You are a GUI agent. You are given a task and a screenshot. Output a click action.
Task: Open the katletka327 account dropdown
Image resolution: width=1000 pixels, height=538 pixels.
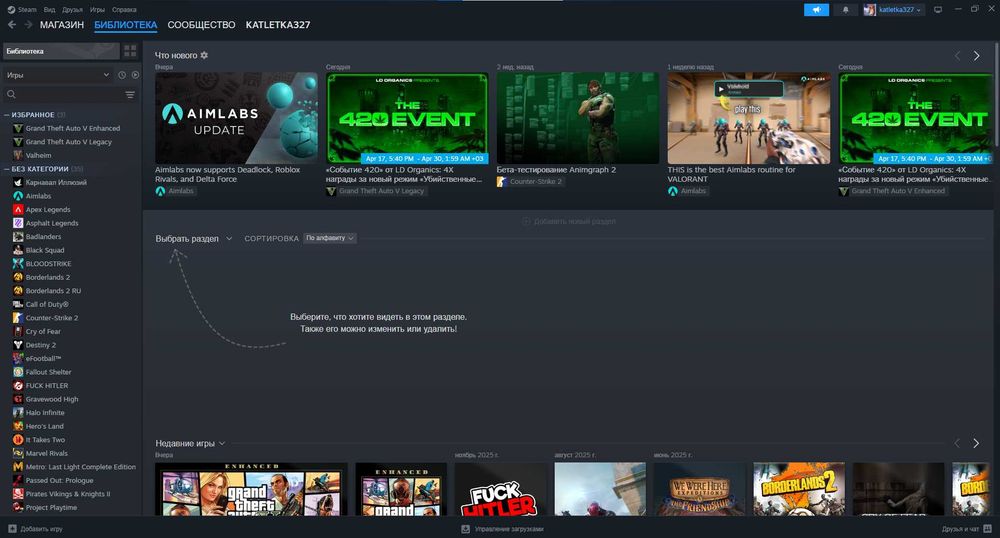(893, 10)
